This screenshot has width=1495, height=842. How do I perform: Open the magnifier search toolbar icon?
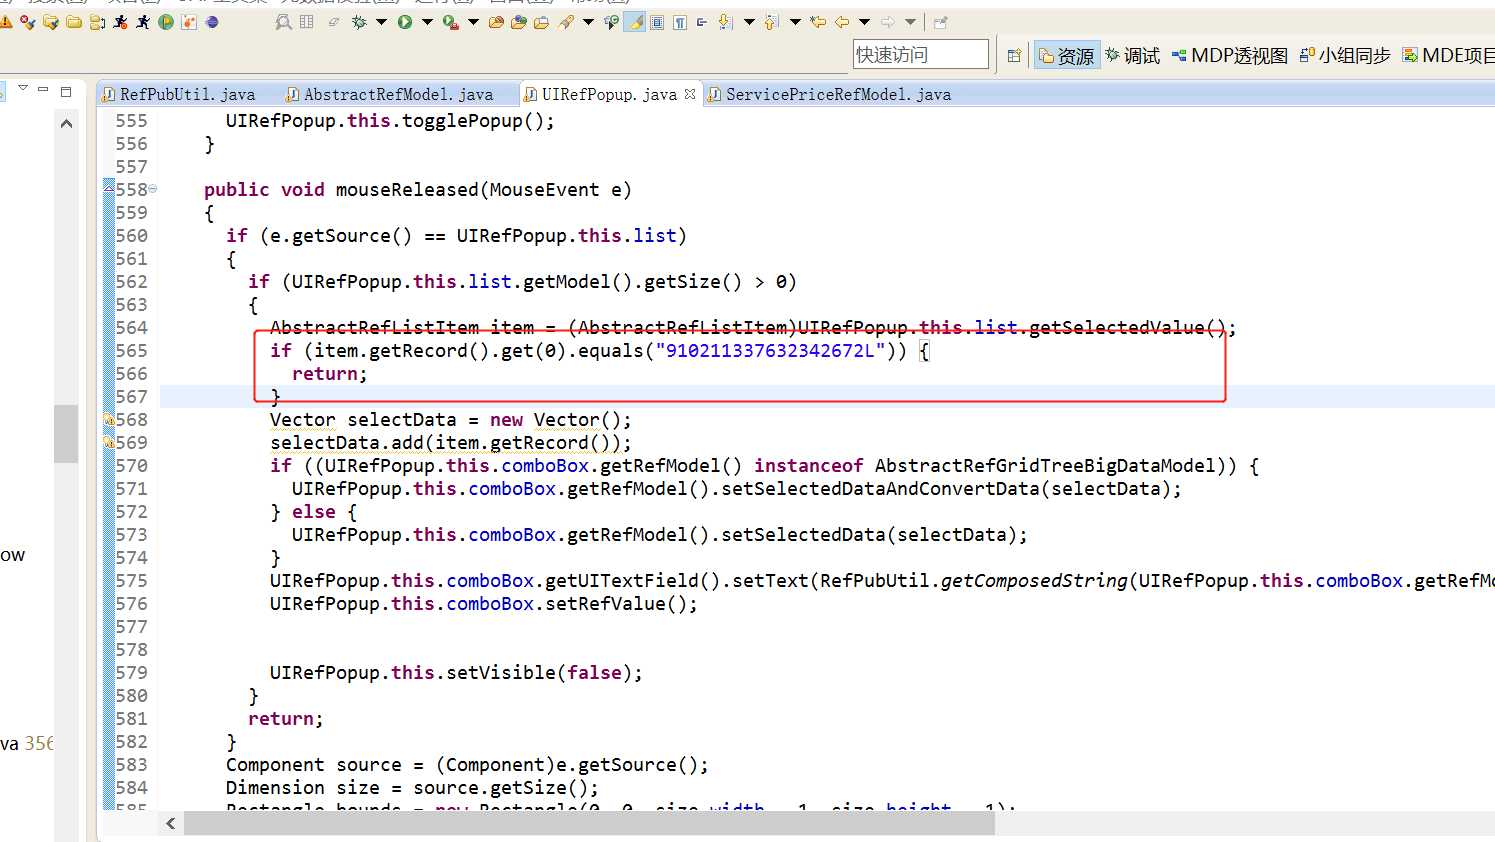[x=284, y=22]
